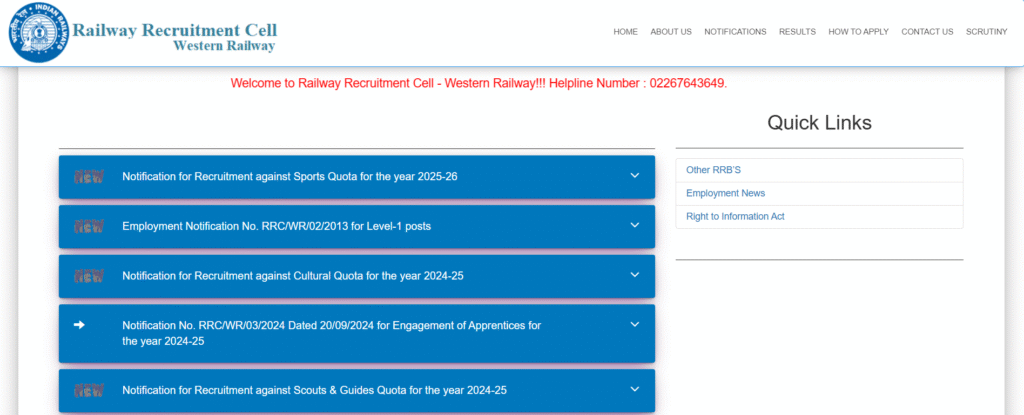Open the ABOUT US menu item
This screenshot has width=1024, height=415.
point(670,32)
